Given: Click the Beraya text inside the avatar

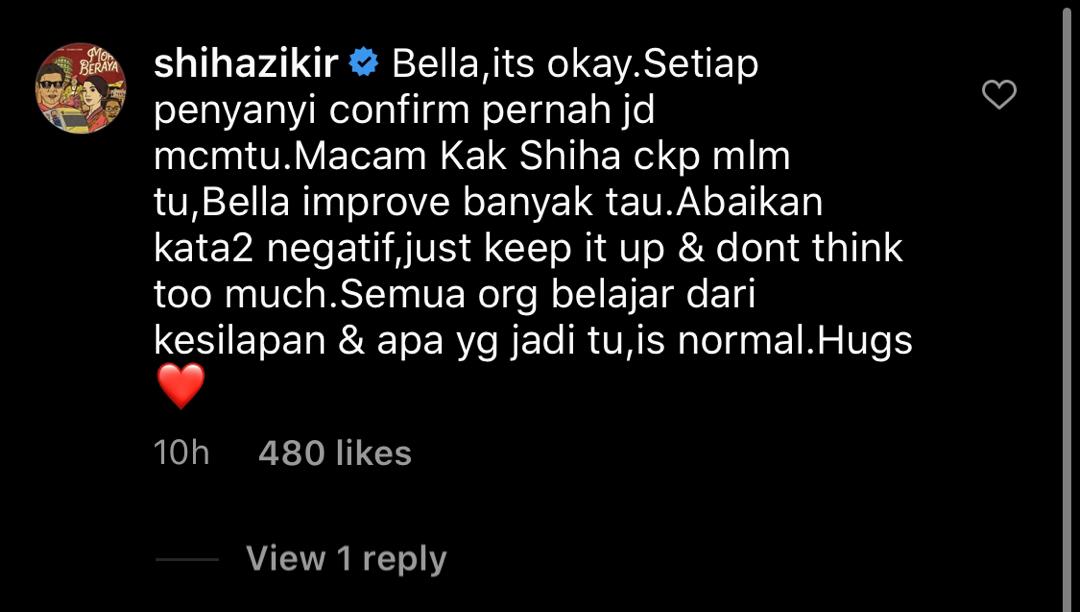Looking at the screenshot, I should [x=100, y=67].
